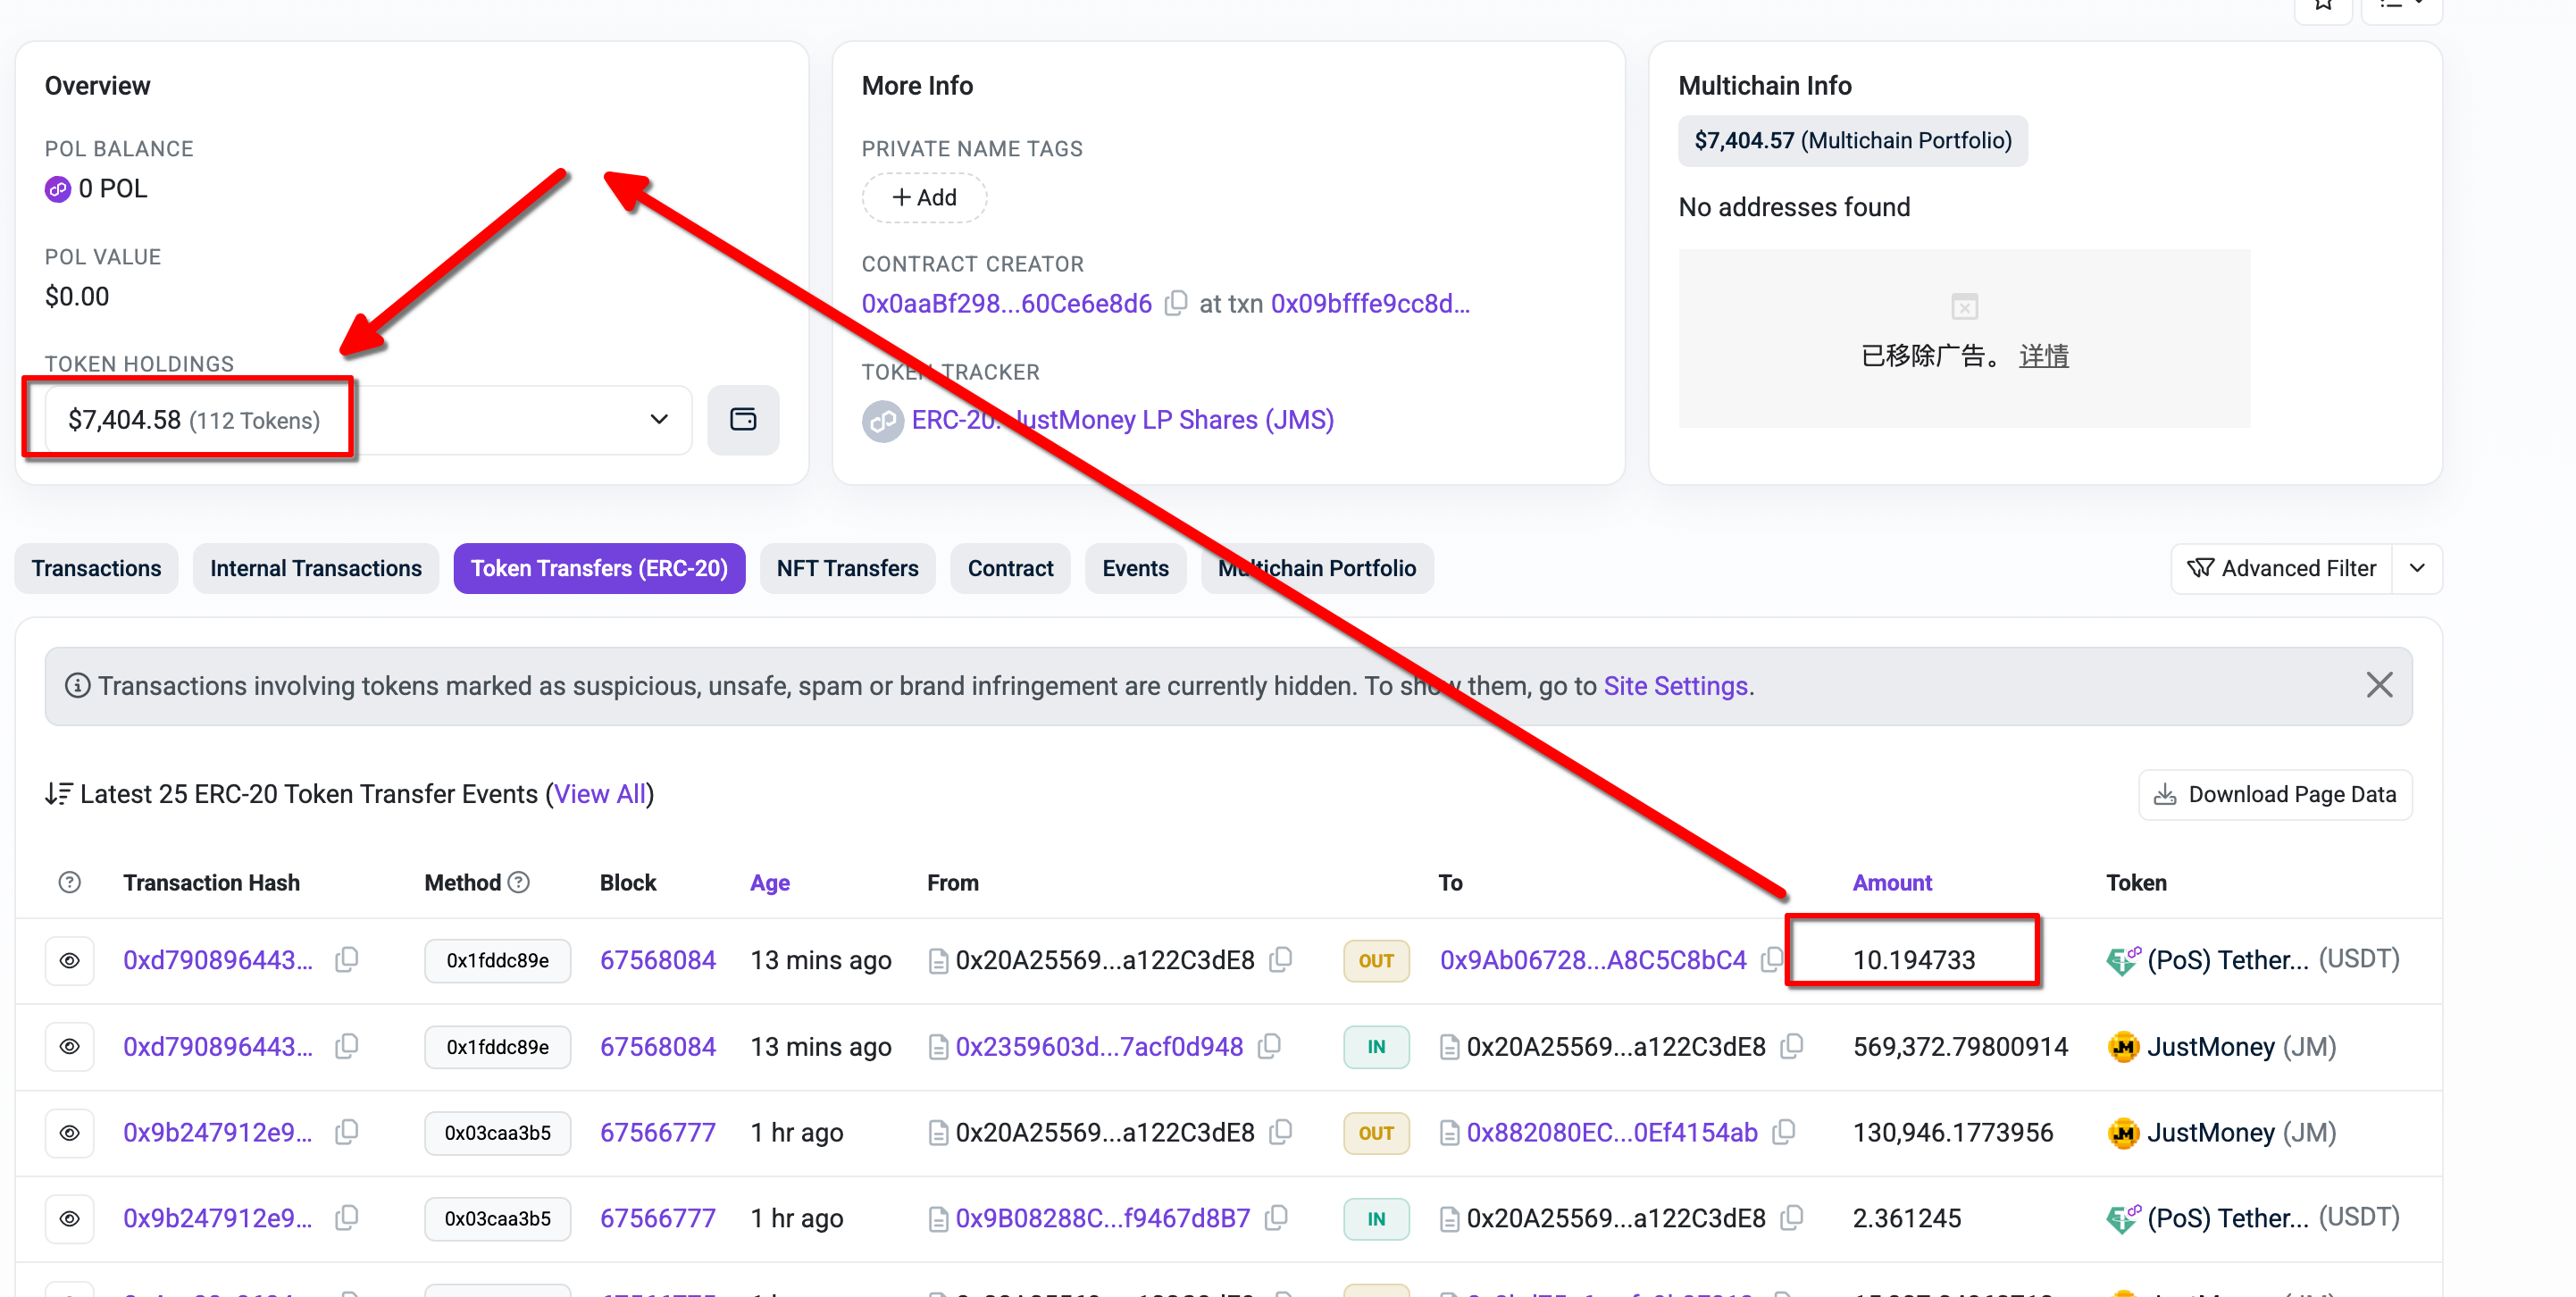Viewport: 2576px width, 1297px height.
Task: Click the Method column help icon
Action: click(518, 882)
